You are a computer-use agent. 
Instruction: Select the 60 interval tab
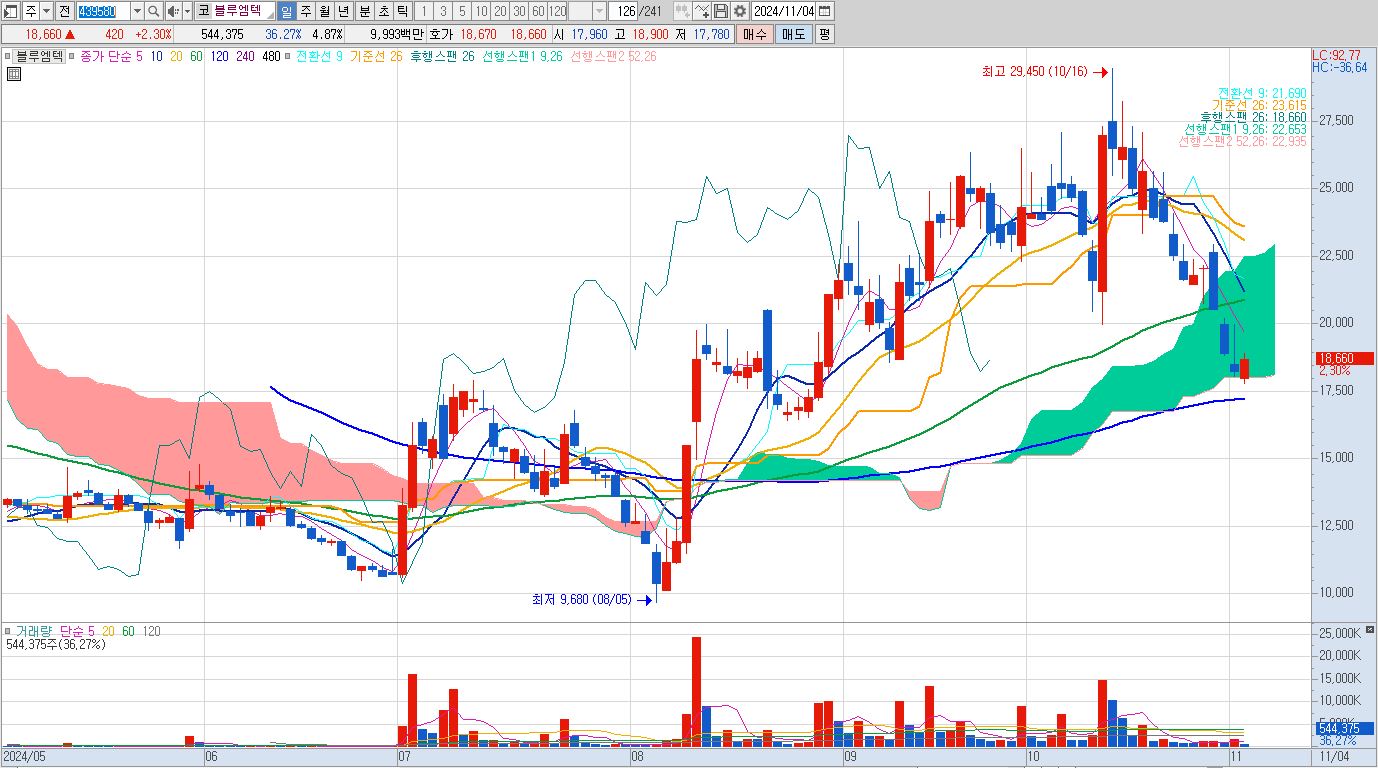click(538, 11)
